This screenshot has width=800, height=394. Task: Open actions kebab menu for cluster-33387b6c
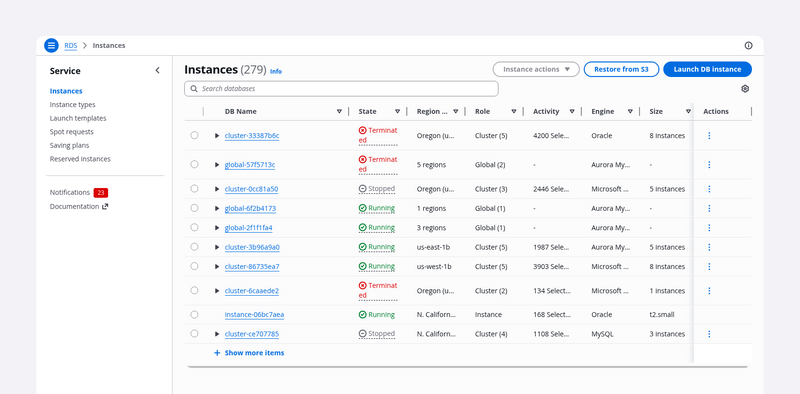click(709, 136)
